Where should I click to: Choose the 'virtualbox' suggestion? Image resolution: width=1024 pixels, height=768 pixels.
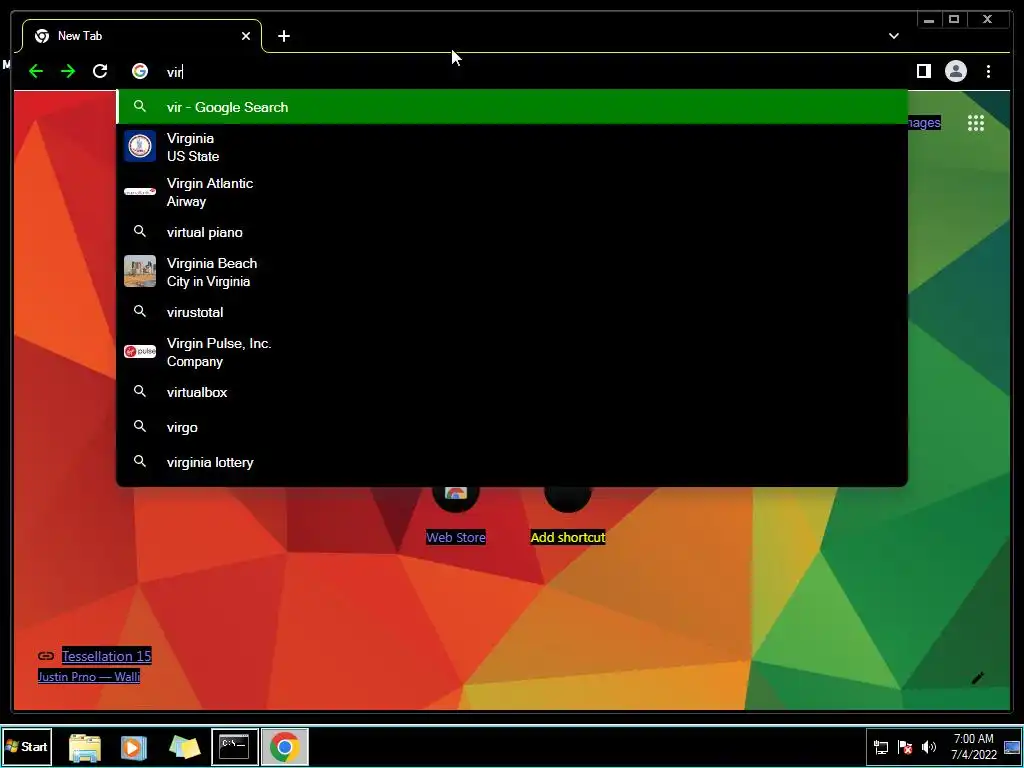[512, 392]
